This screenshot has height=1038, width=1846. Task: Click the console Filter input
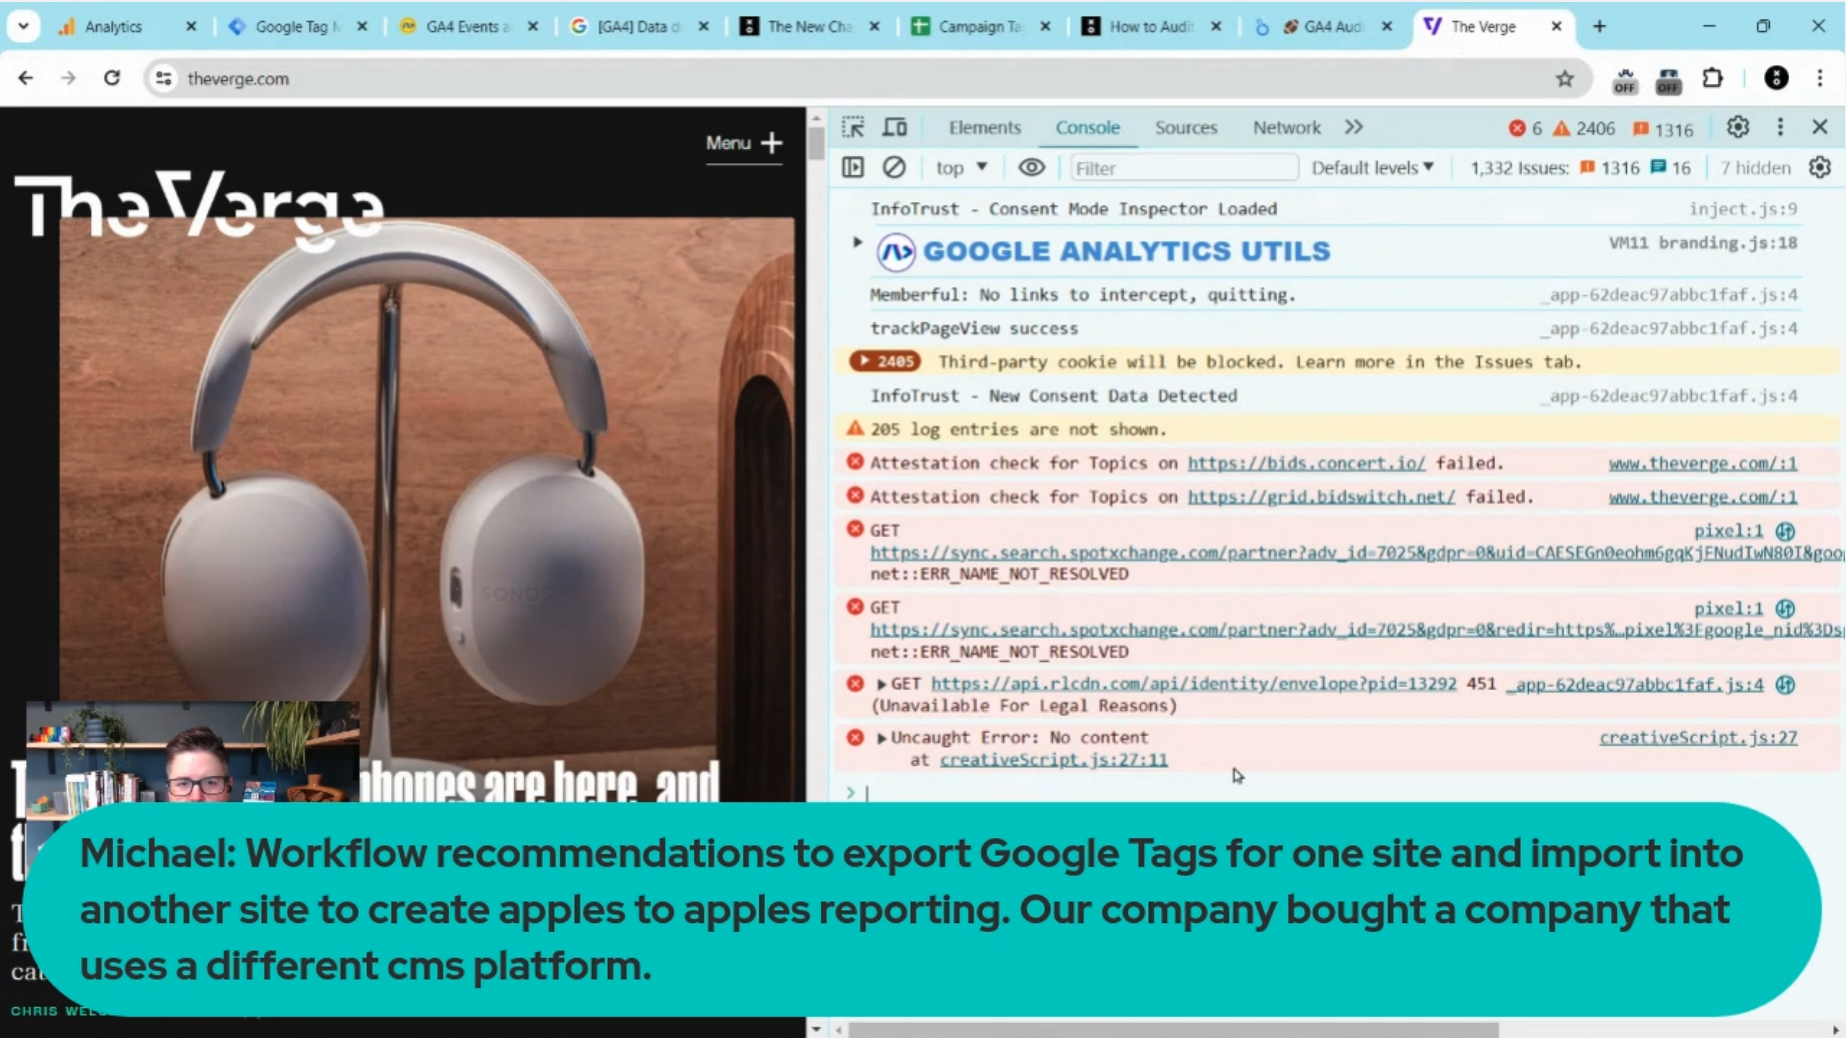tap(1183, 168)
